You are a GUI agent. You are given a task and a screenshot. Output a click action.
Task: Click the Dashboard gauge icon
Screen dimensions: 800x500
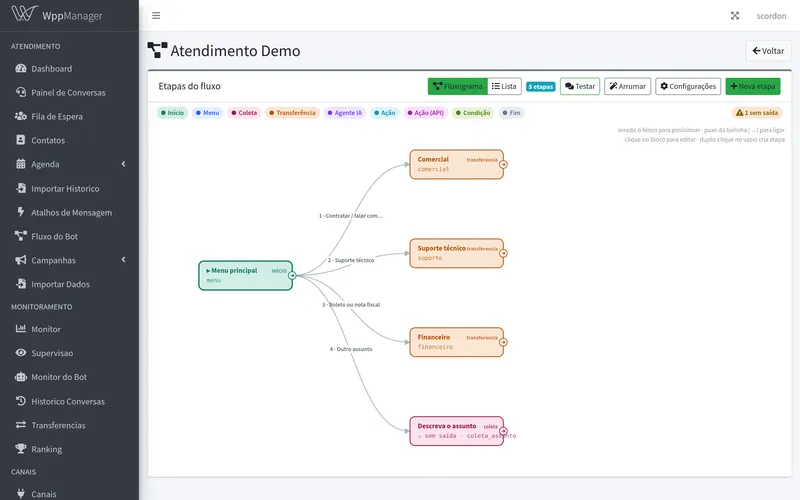click(x=20, y=68)
